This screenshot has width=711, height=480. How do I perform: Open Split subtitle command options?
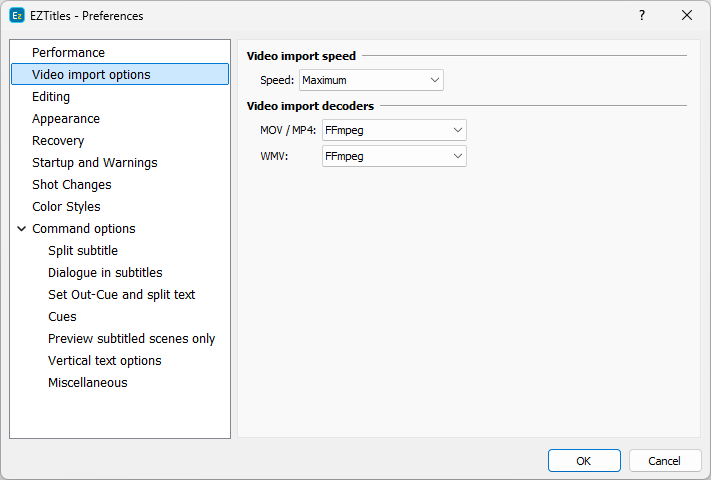click(82, 251)
